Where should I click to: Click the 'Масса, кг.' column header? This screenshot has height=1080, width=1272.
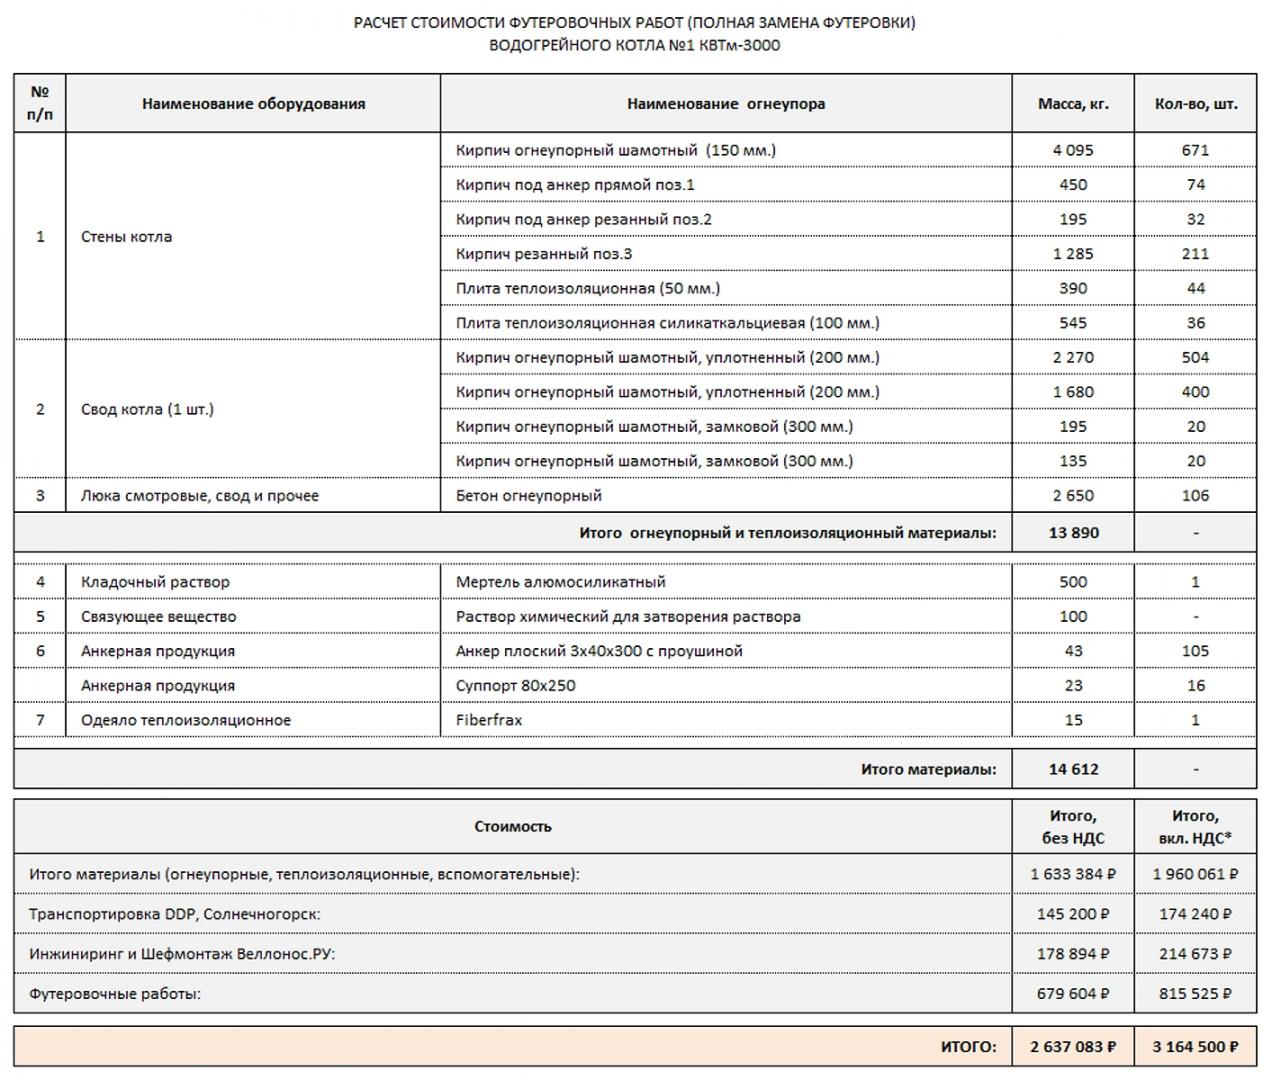click(x=1073, y=103)
